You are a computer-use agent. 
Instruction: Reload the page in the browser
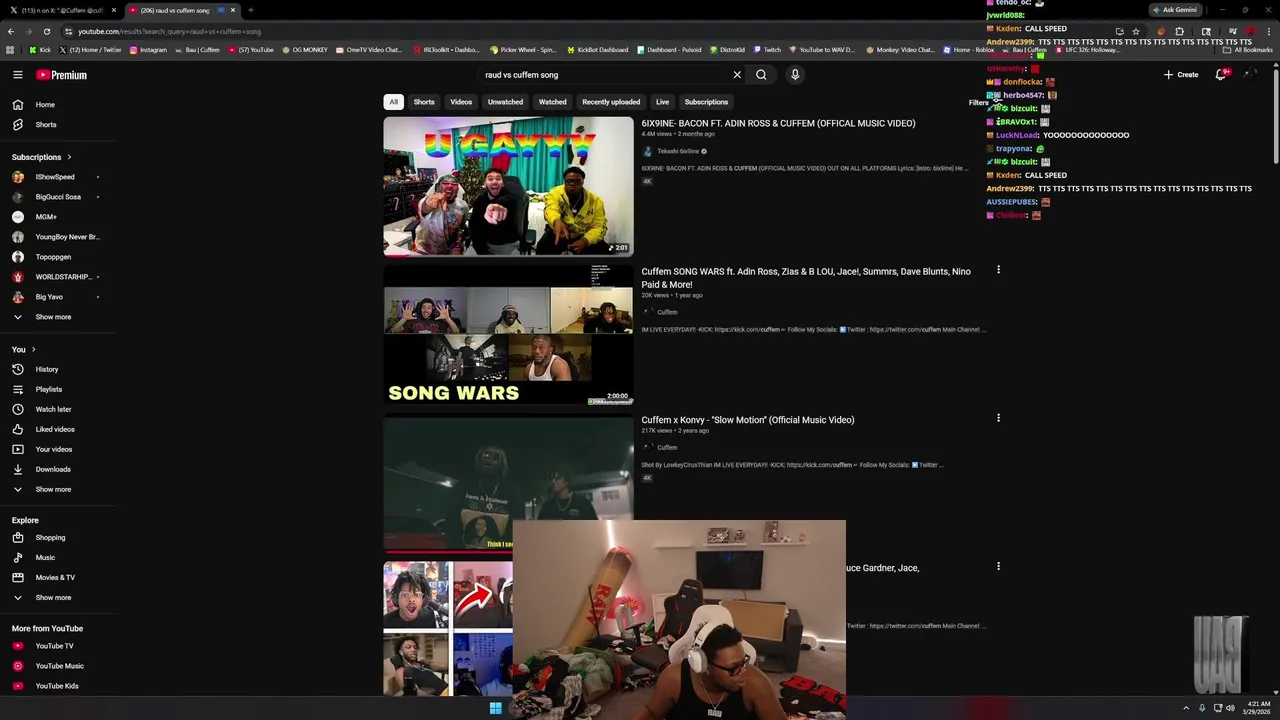point(46,31)
